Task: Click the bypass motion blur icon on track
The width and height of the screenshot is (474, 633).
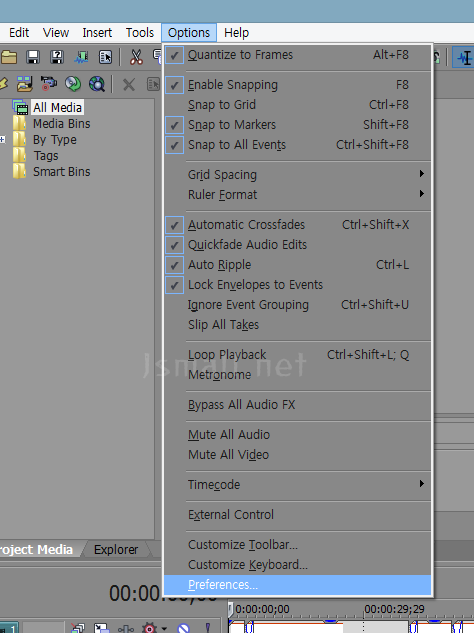Action: point(77,628)
